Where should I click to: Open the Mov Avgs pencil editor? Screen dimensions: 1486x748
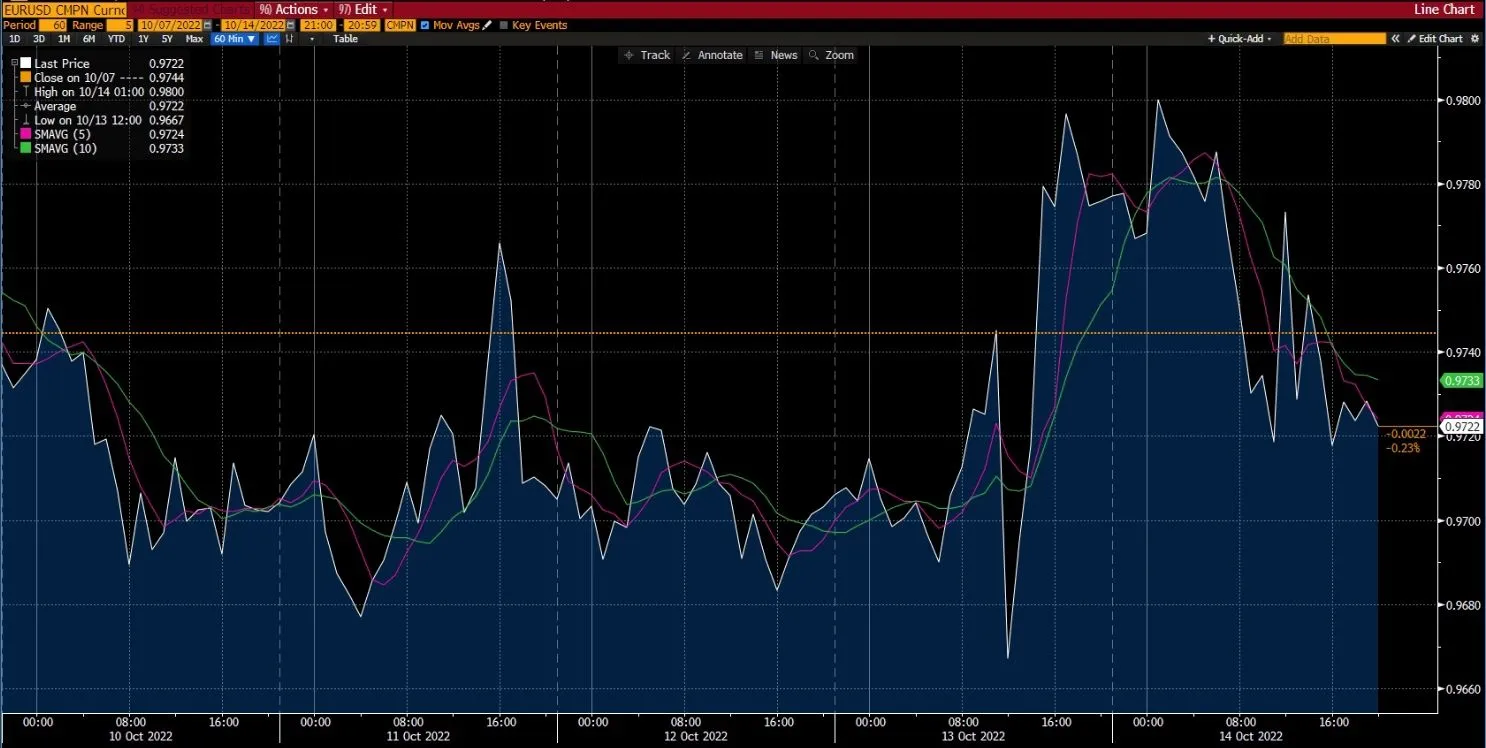487,25
